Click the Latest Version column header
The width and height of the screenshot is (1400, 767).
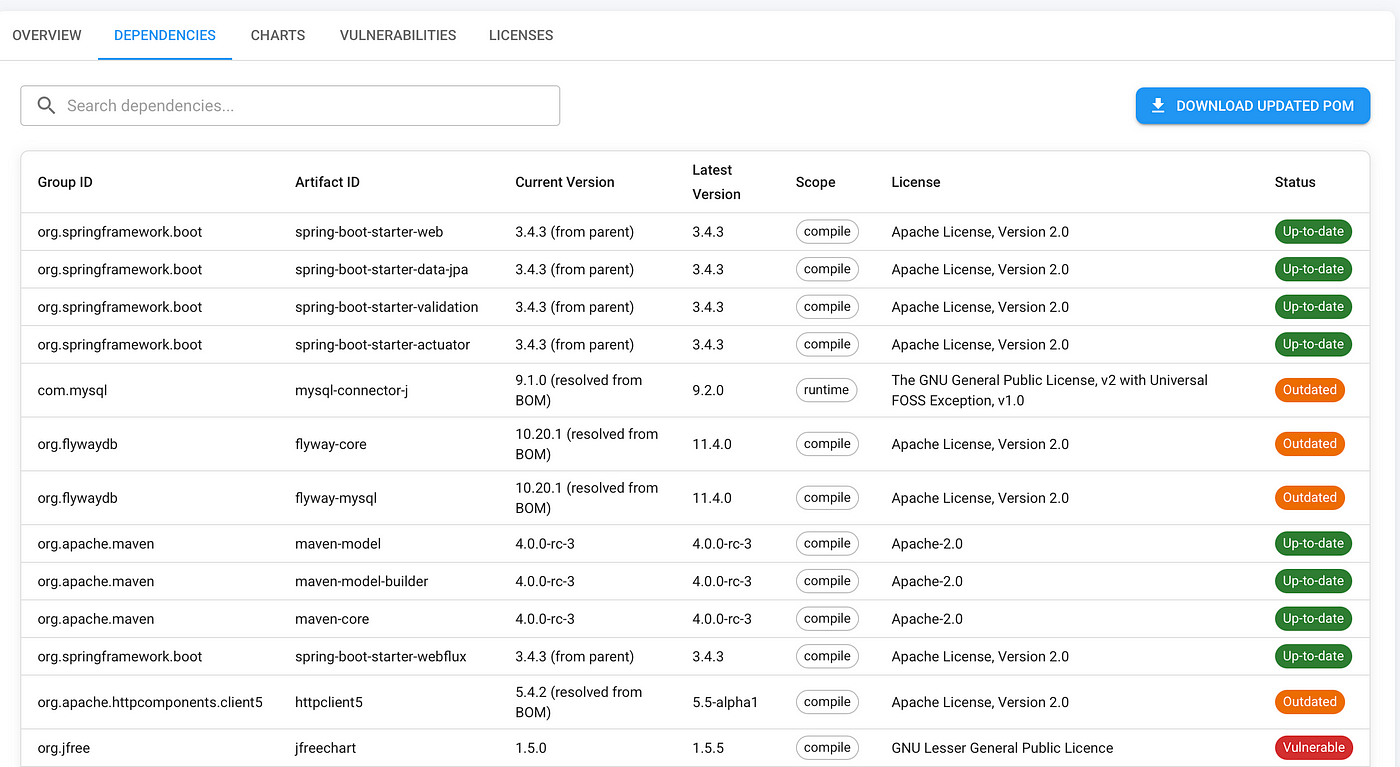point(716,182)
